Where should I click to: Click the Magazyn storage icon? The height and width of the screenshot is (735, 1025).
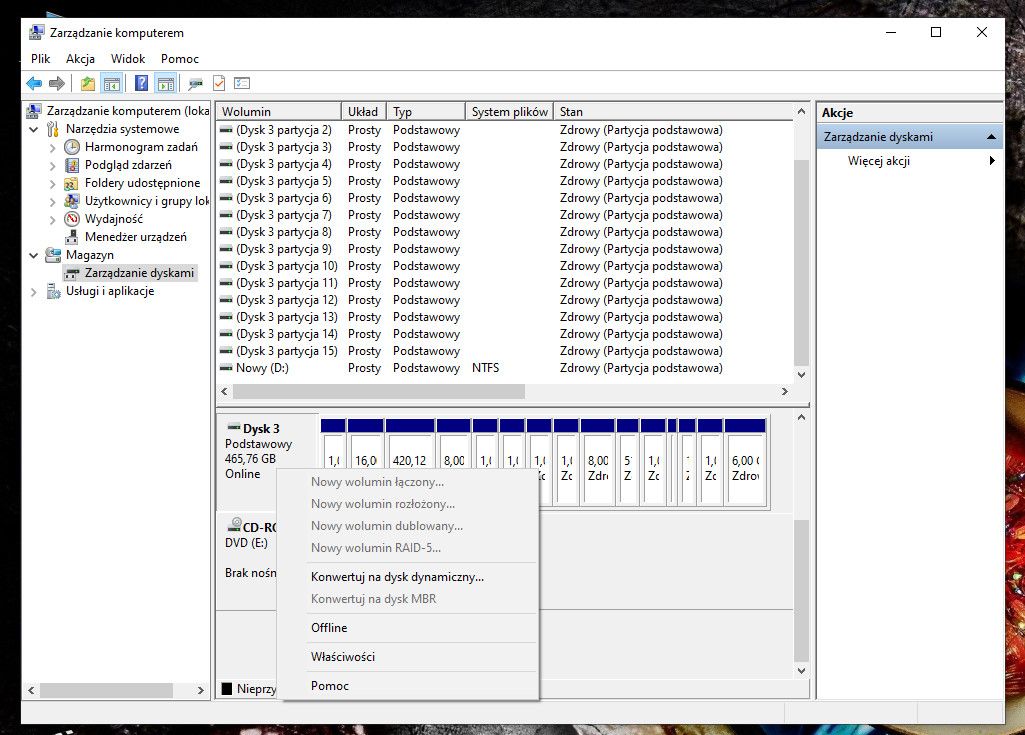[53, 255]
